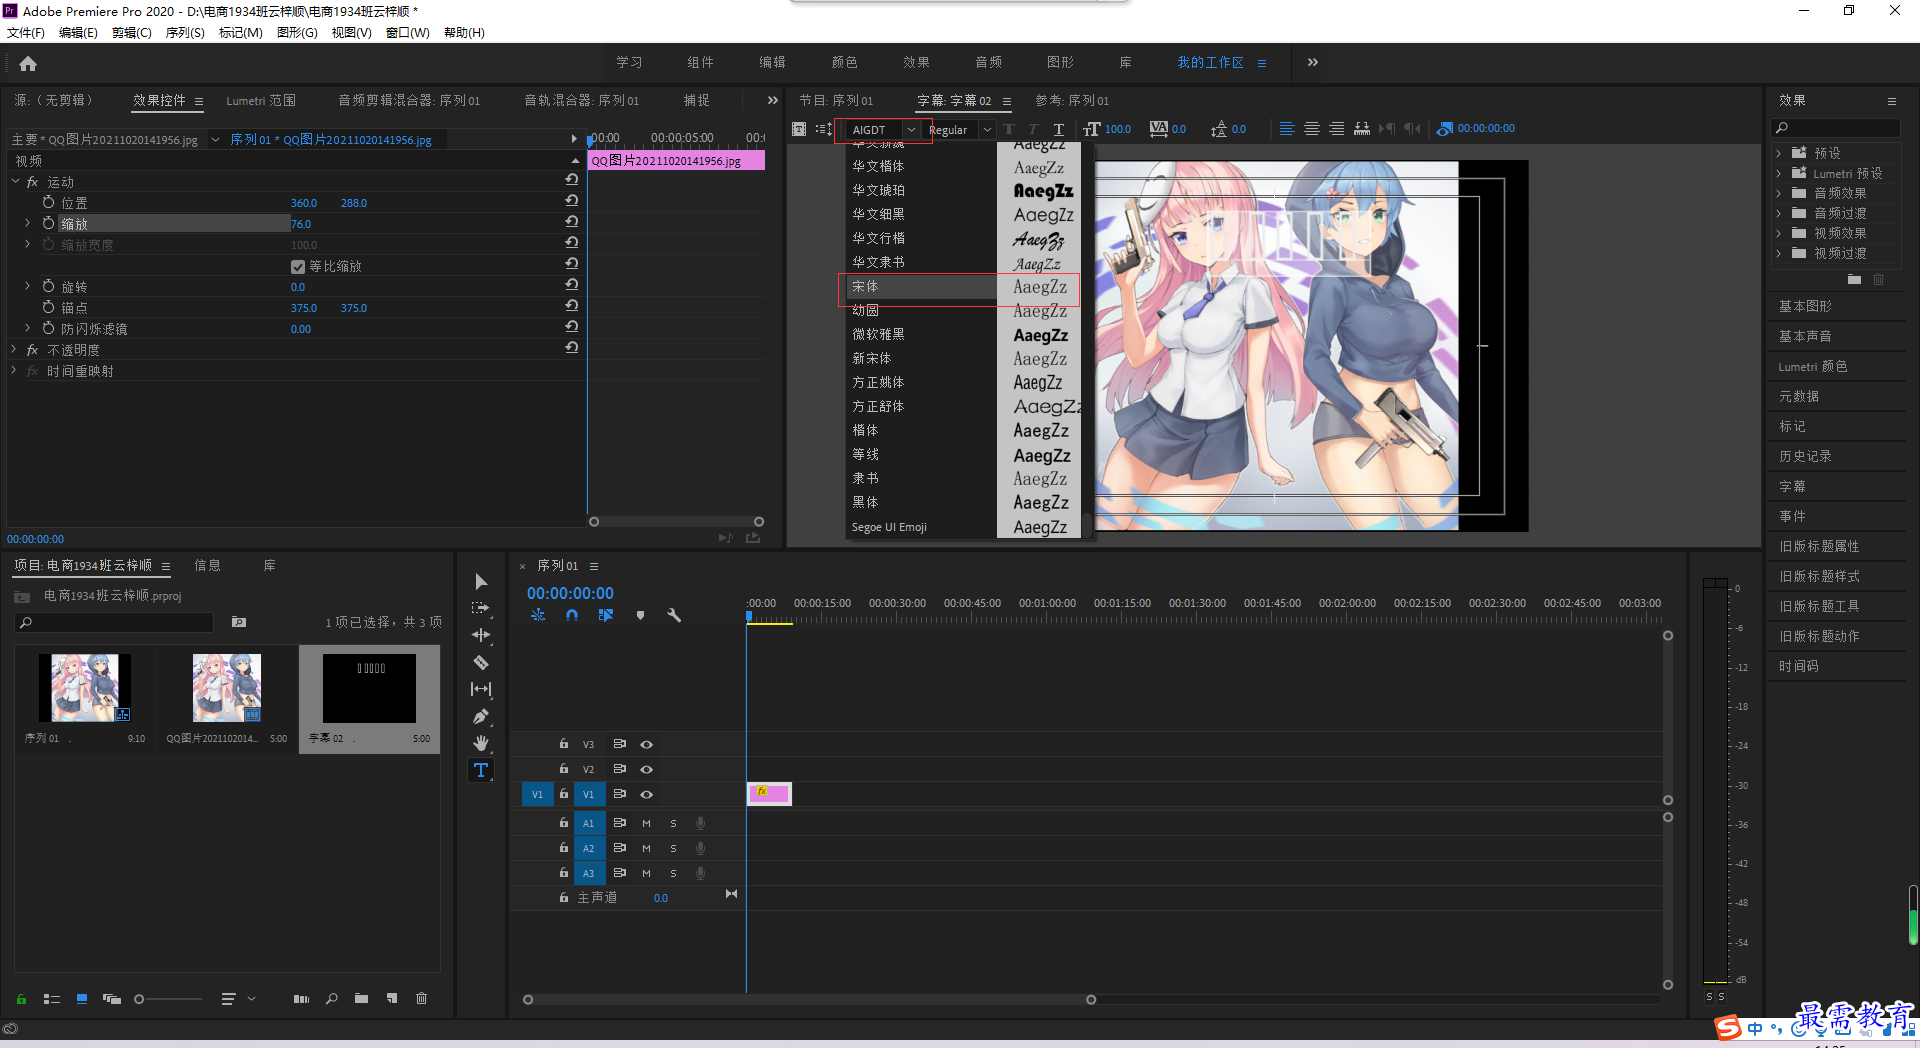Open the Lumetri 颜色 panel
This screenshot has height=1048, width=1920.
pyautogui.click(x=1813, y=367)
